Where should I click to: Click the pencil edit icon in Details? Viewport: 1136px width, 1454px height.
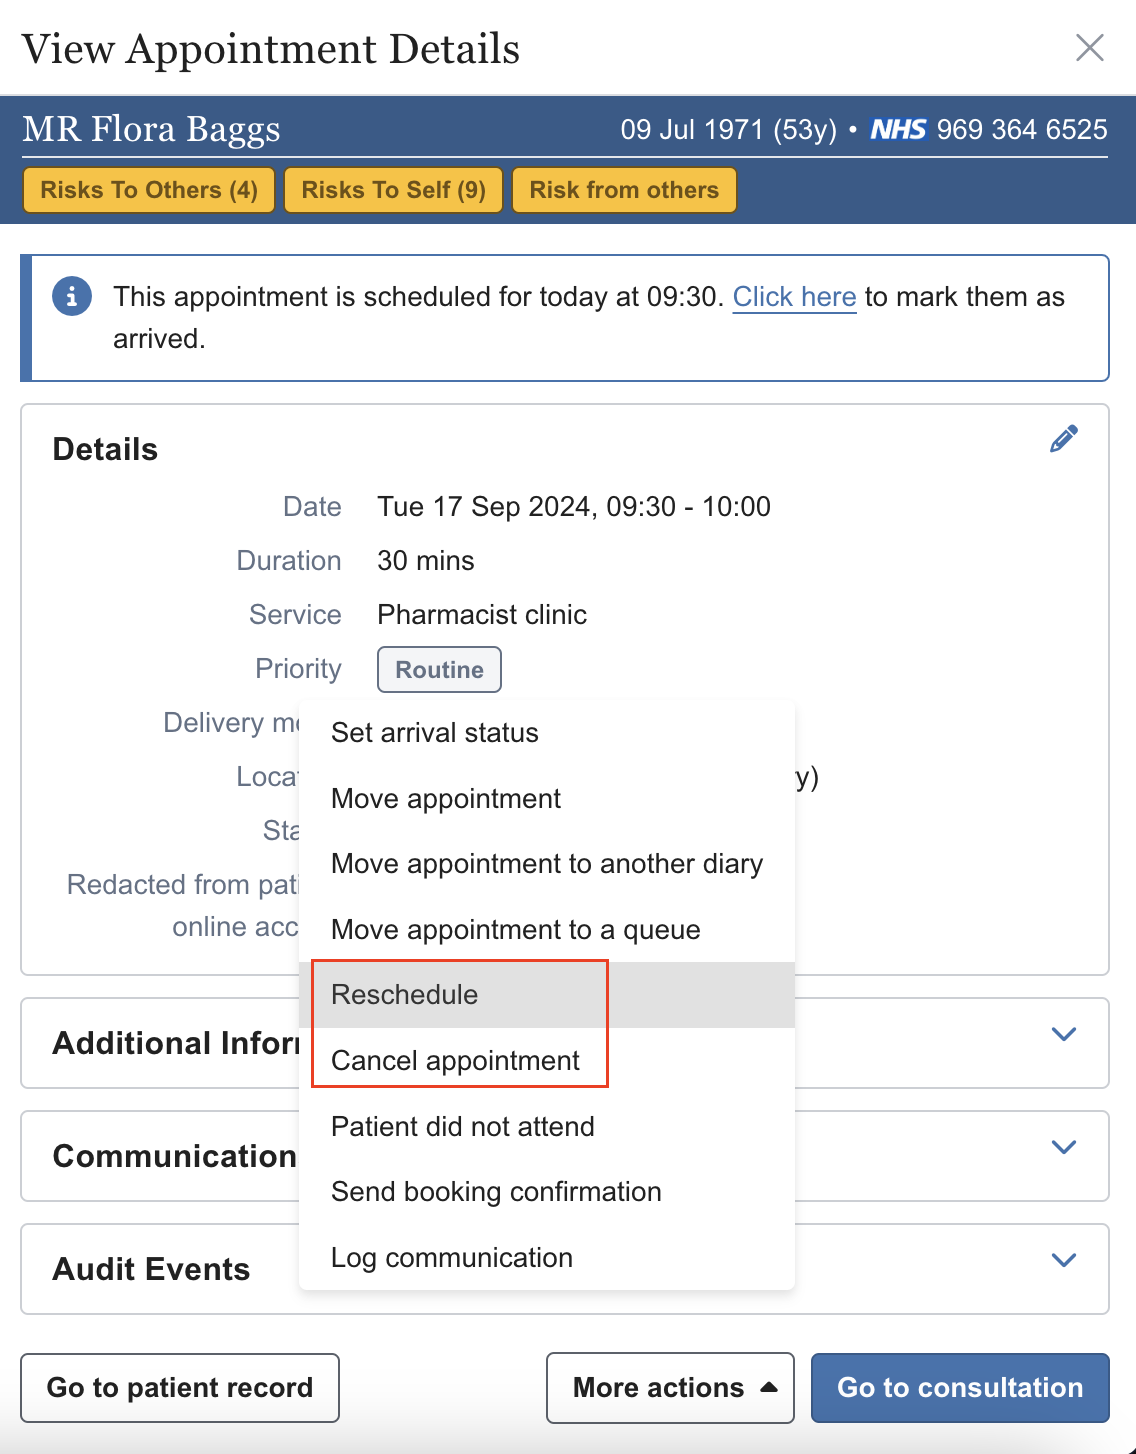click(1063, 439)
